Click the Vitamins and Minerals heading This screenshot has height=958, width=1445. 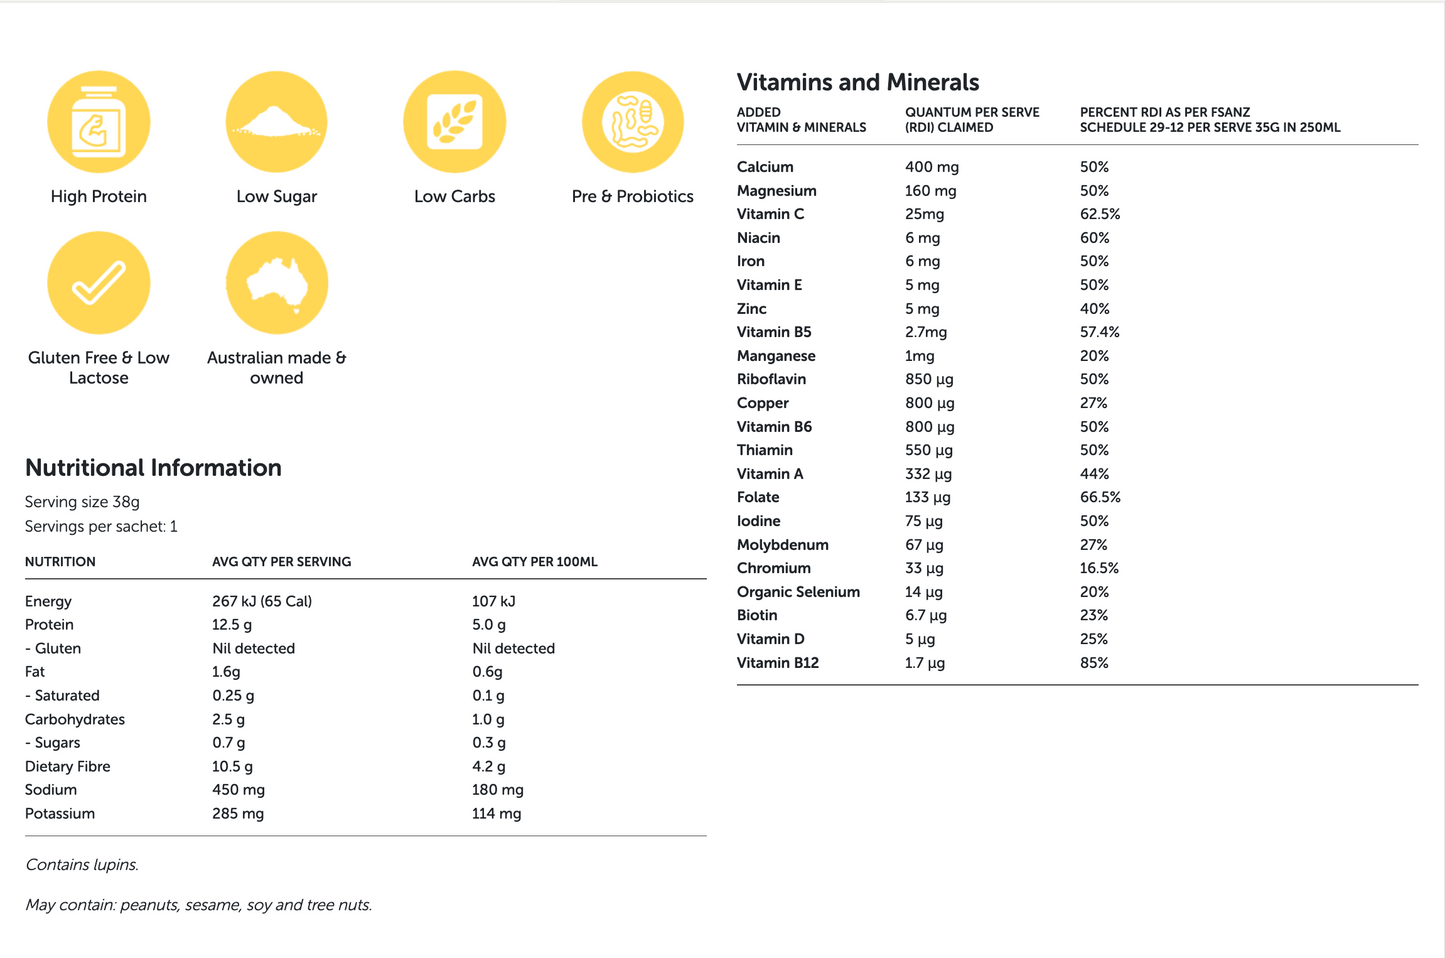[857, 82]
